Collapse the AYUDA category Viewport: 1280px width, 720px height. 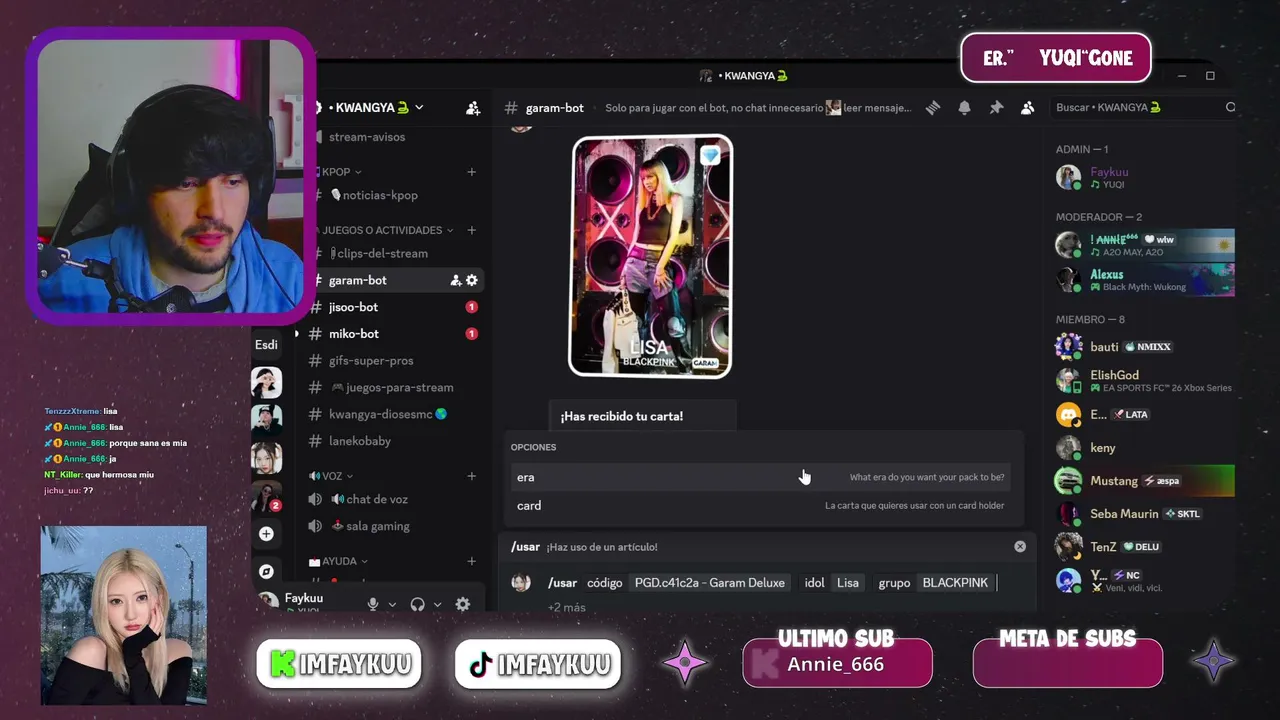339,561
